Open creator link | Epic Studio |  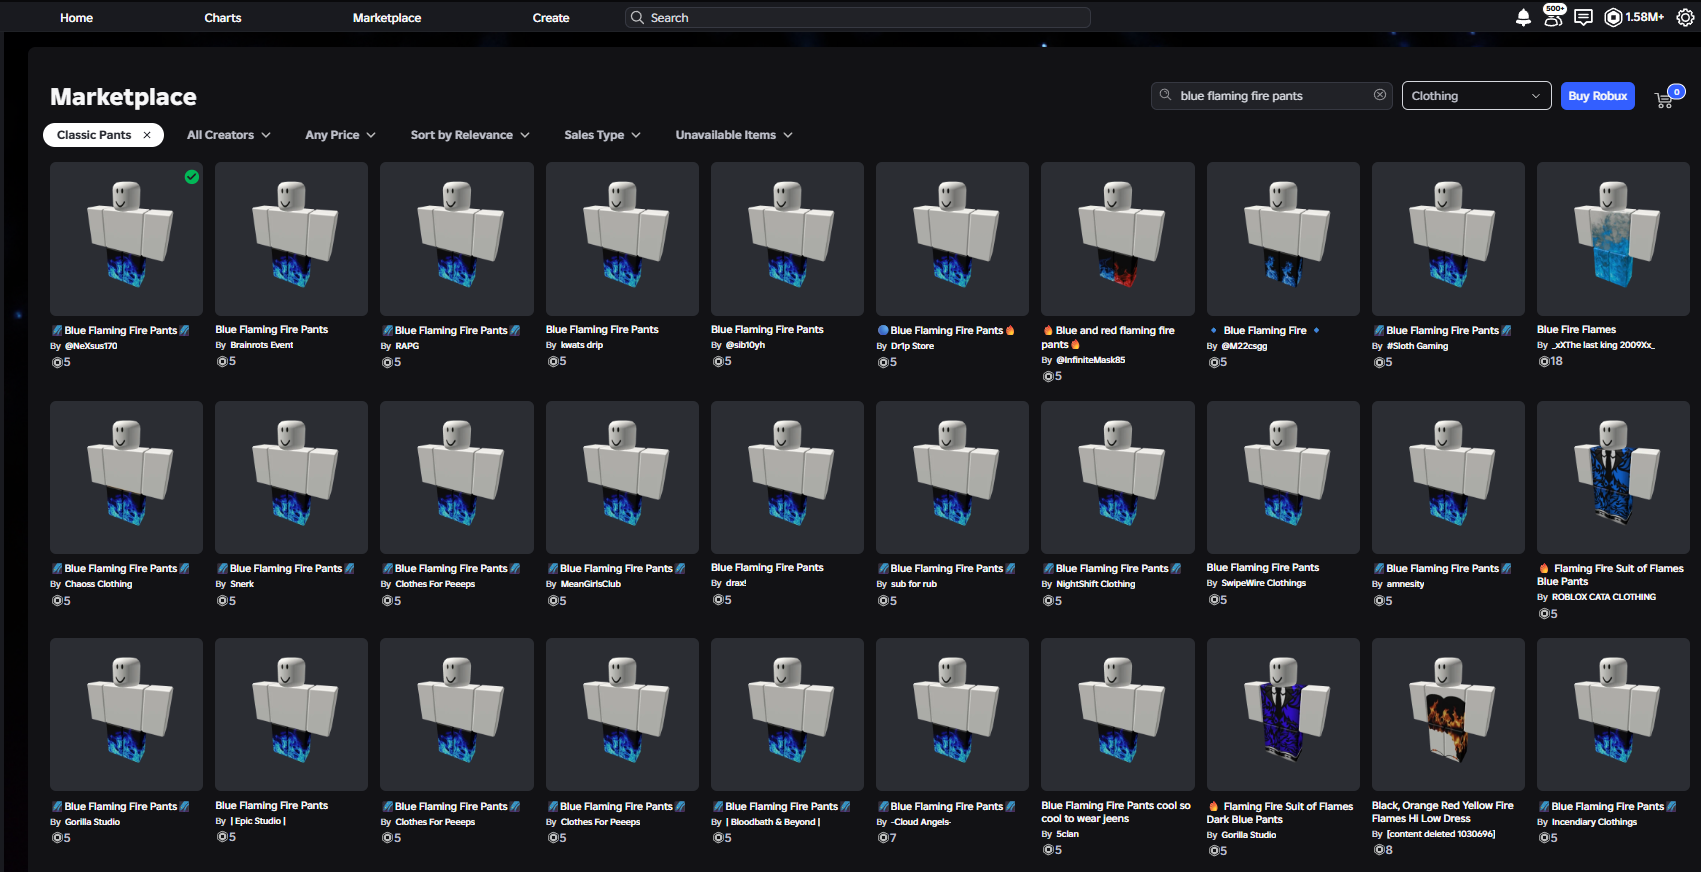click(x=258, y=821)
